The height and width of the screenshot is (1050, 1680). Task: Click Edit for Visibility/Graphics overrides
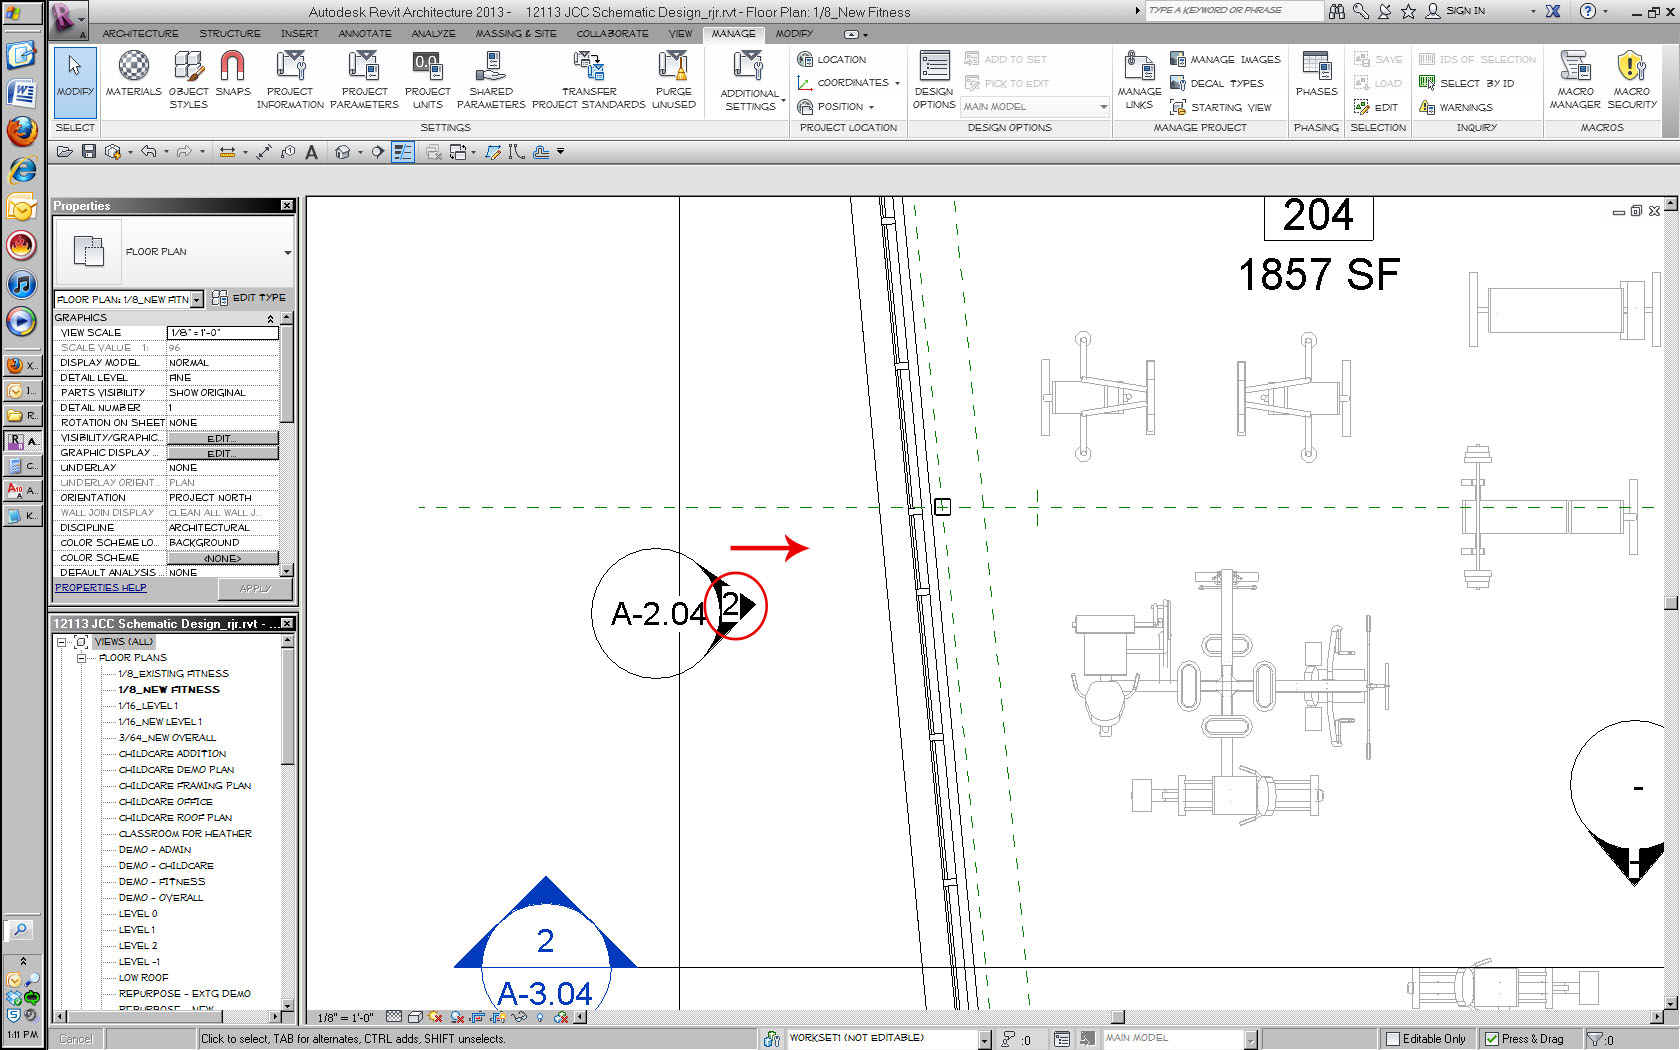(x=222, y=438)
